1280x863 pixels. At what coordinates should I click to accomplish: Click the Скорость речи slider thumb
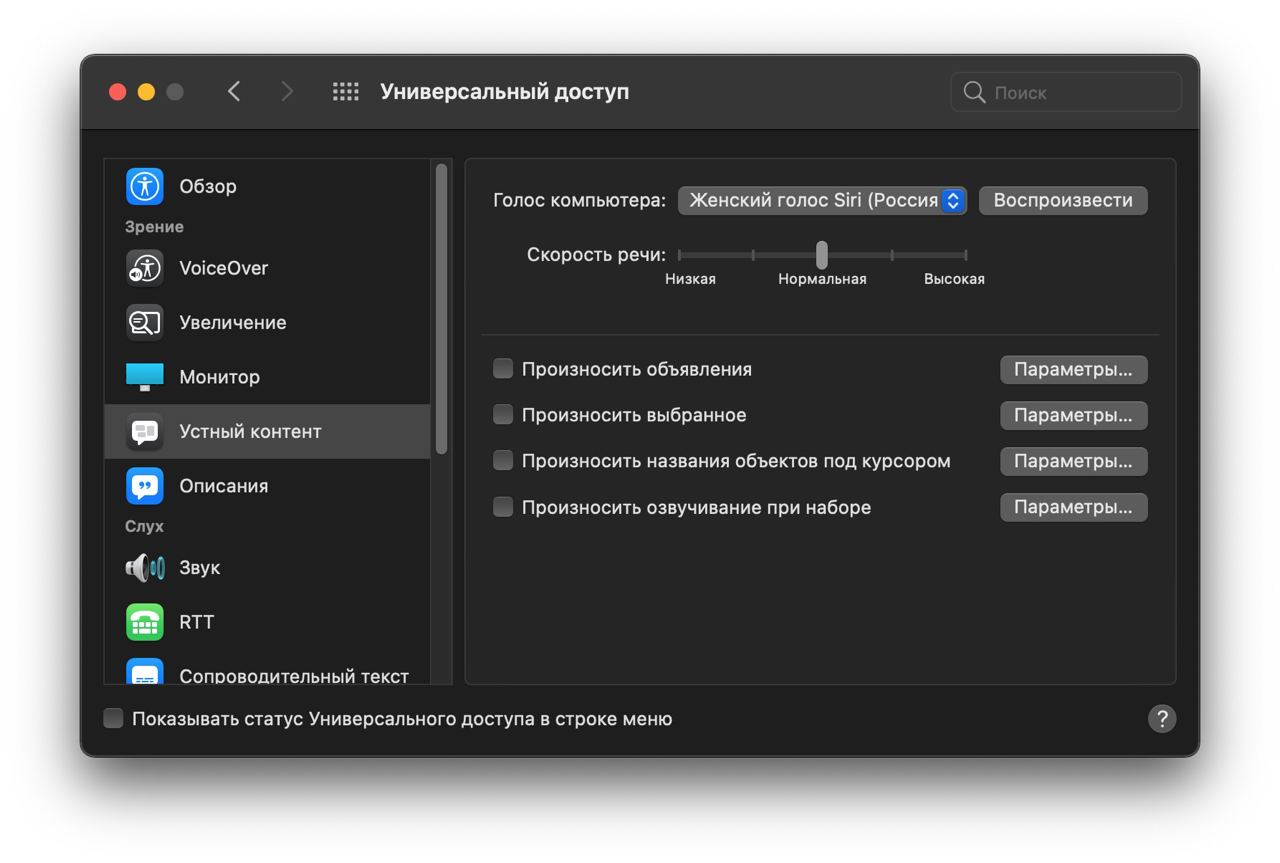pos(822,255)
